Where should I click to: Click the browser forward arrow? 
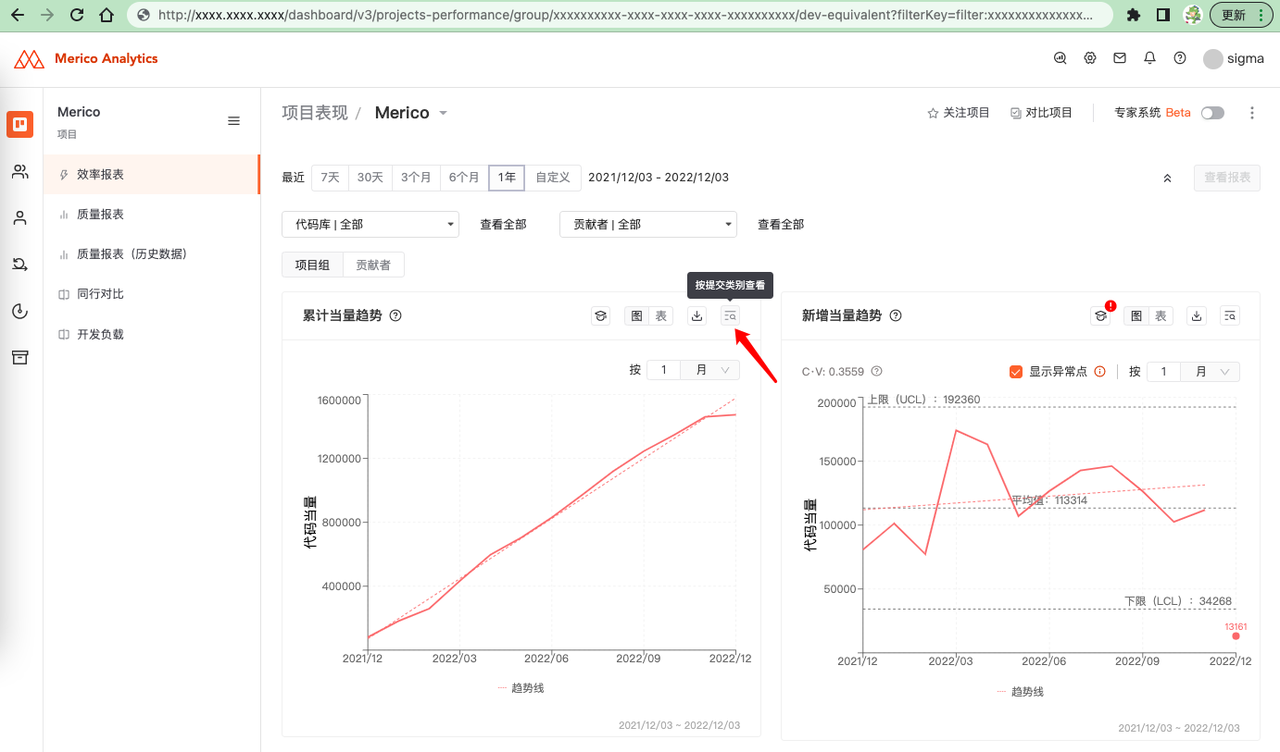47,15
